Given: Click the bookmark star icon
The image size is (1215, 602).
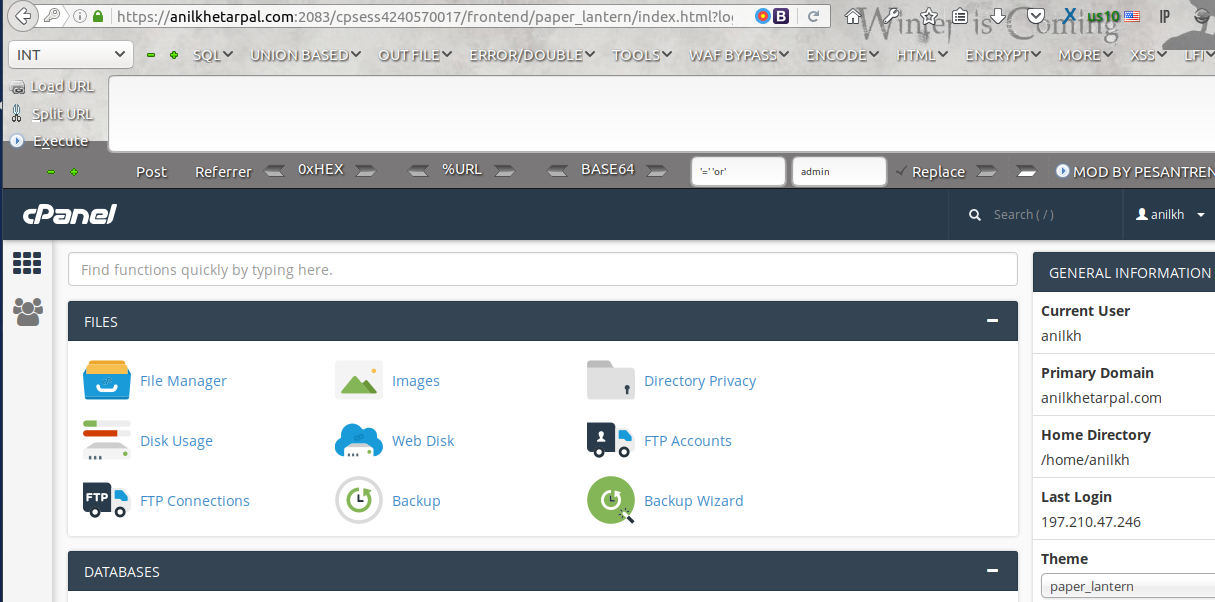Looking at the screenshot, I should [929, 16].
